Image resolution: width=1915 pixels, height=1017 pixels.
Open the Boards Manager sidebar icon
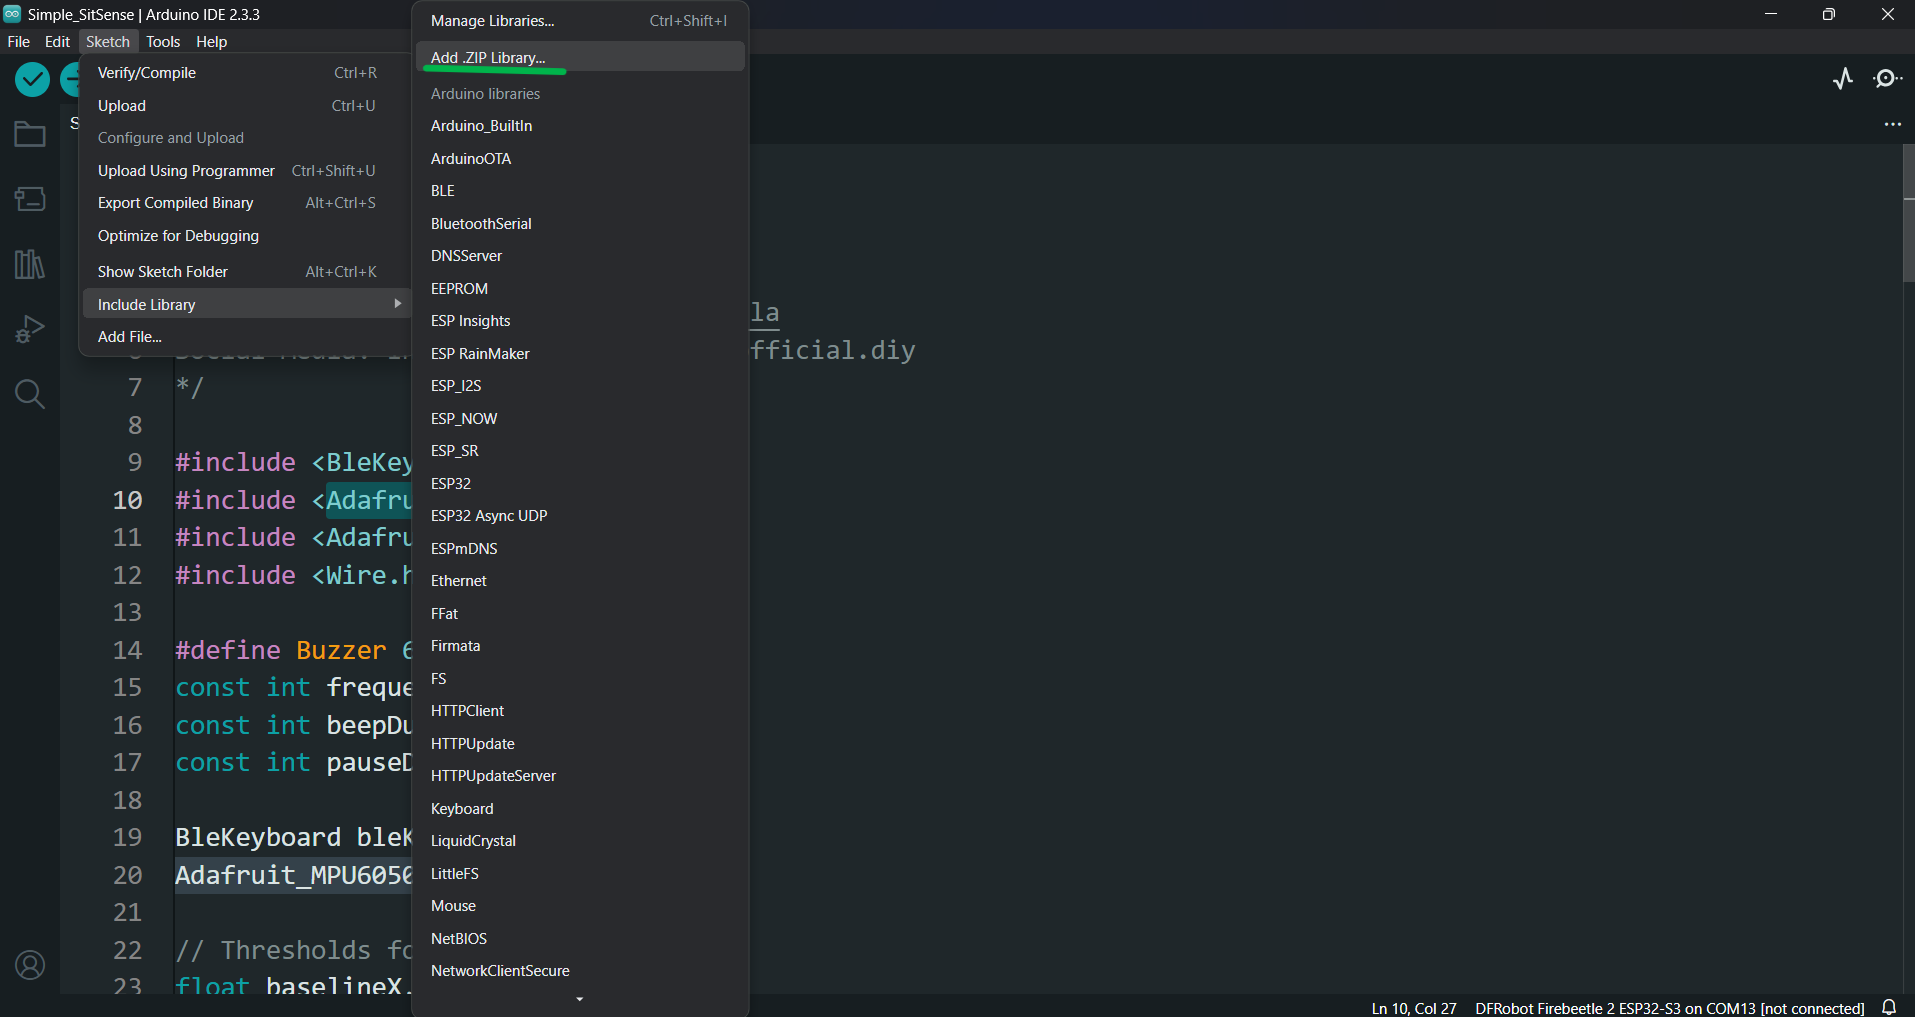[x=30, y=199]
